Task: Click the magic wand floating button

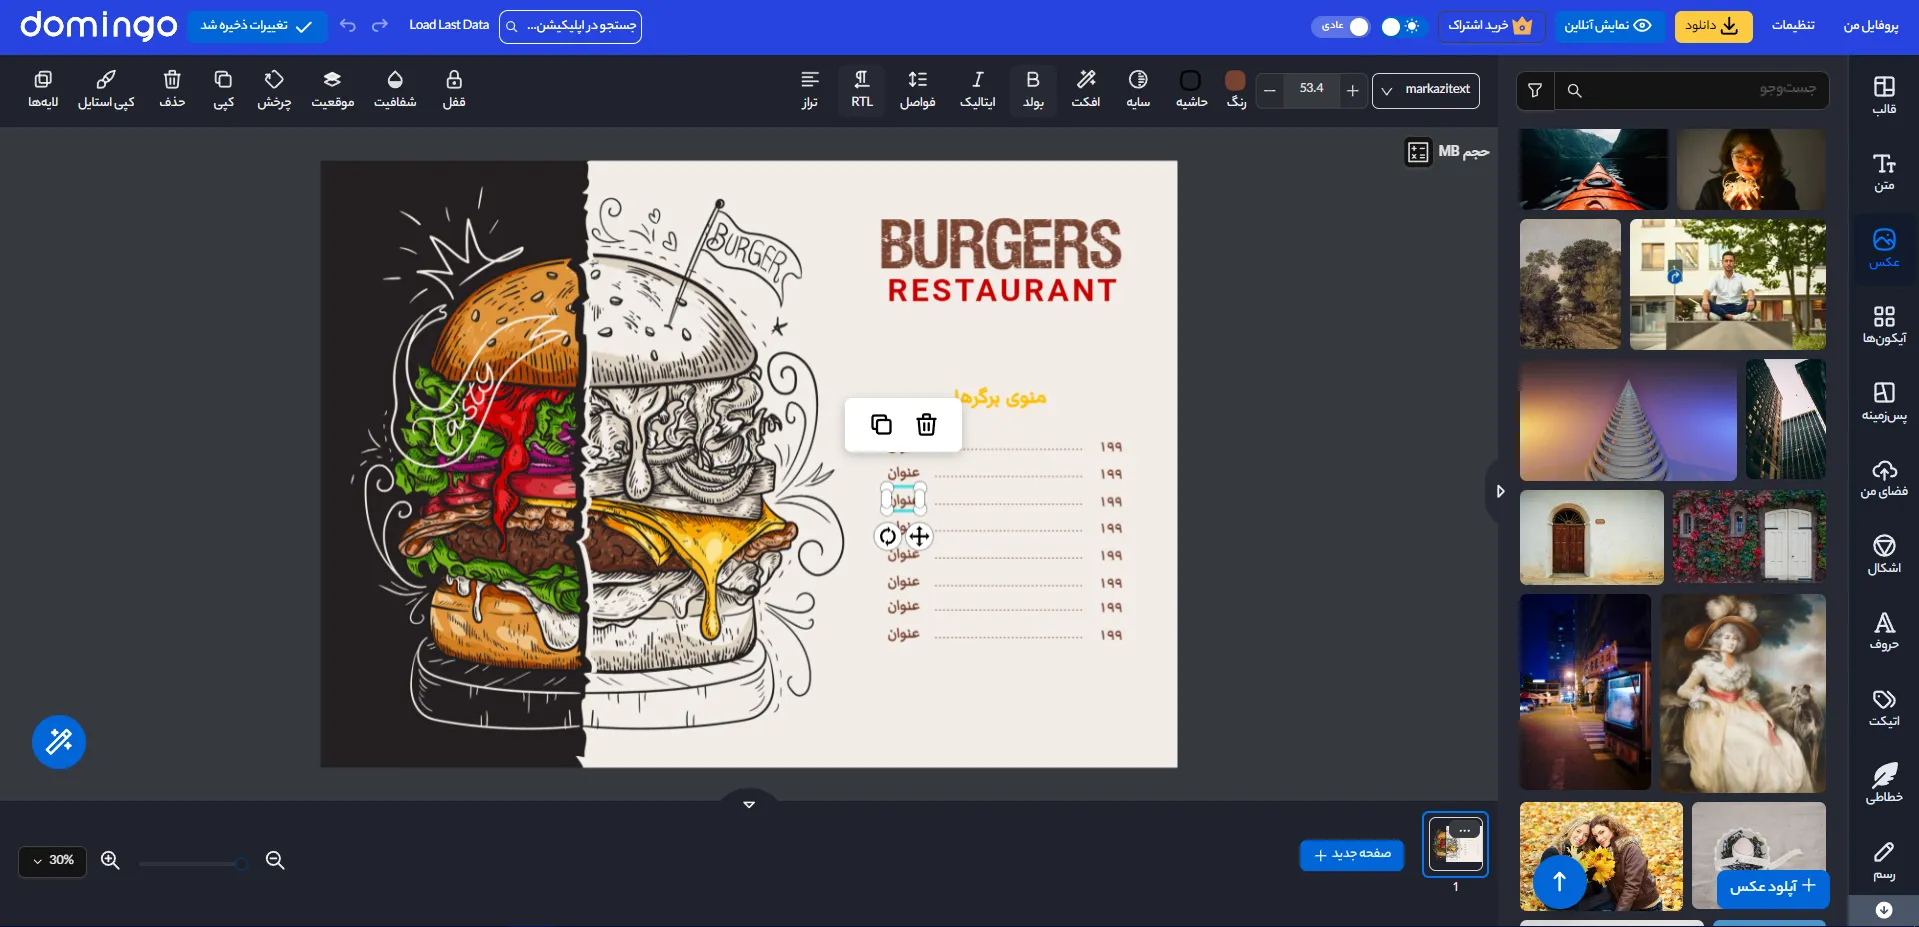Action: [x=59, y=742]
